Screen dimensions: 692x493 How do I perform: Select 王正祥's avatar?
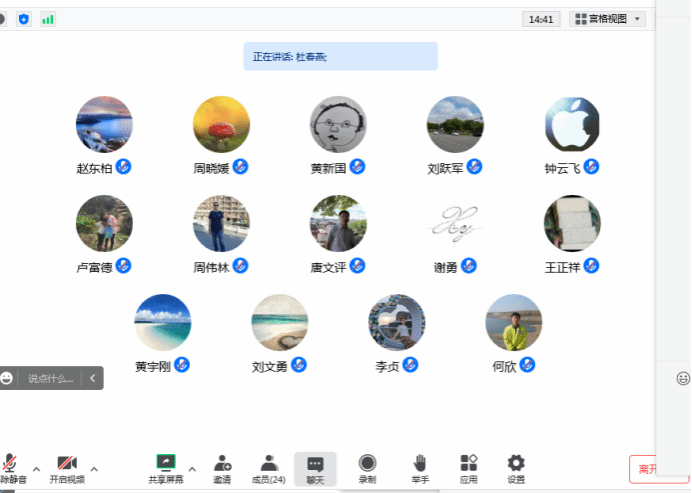point(572,223)
